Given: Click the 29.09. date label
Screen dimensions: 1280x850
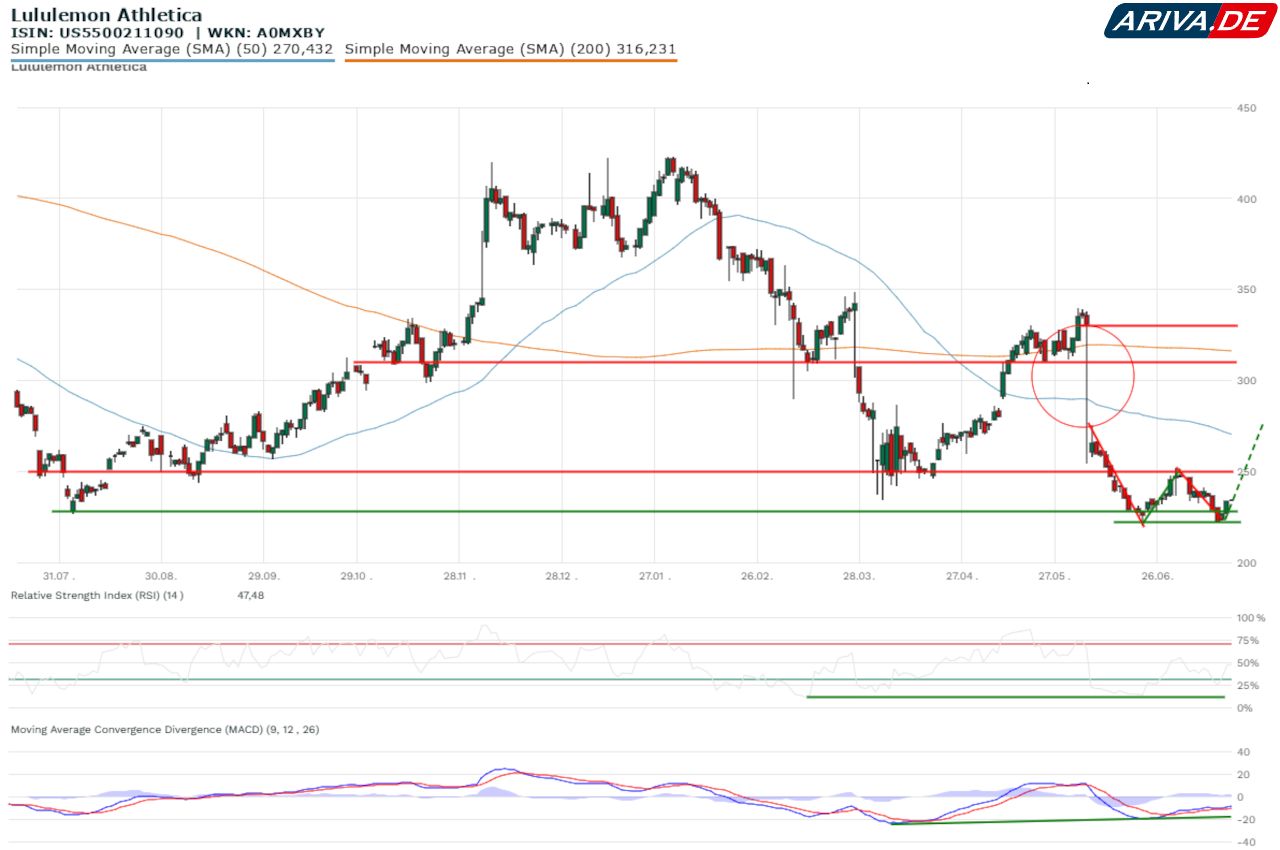Looking at the screenshot, I should tap(263, 577).
